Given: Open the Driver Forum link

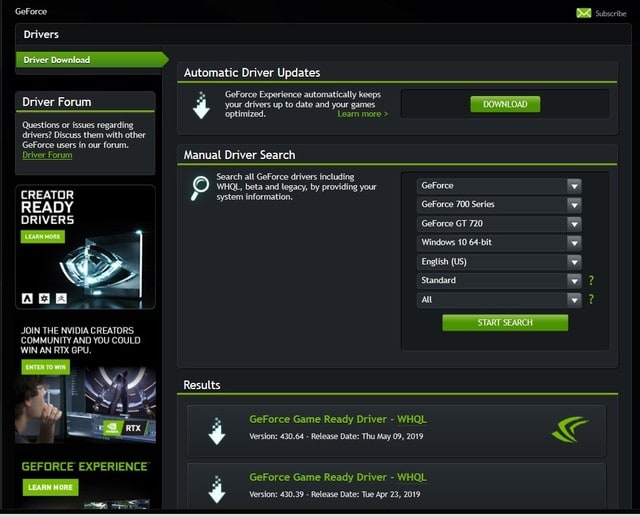Looking at the screenshot, I should click(47, 155).
